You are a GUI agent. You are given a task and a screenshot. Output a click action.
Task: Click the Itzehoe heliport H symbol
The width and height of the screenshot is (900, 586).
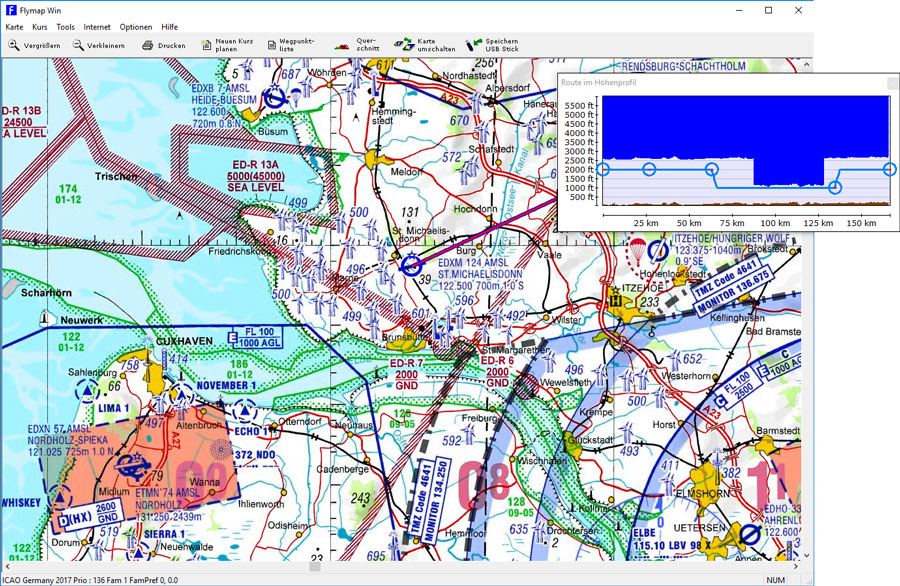pos(616,300)
